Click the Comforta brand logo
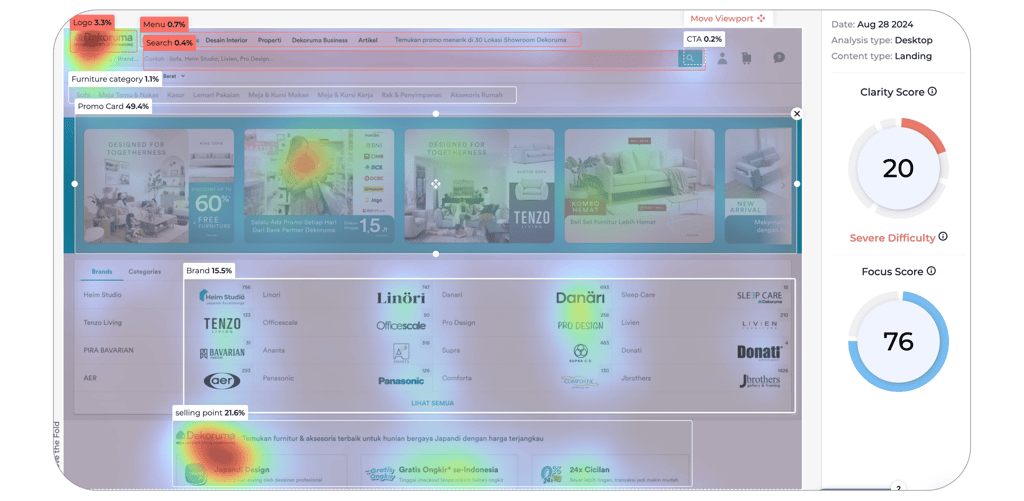Screen dimensions: 1024x501 pos(580,381)
